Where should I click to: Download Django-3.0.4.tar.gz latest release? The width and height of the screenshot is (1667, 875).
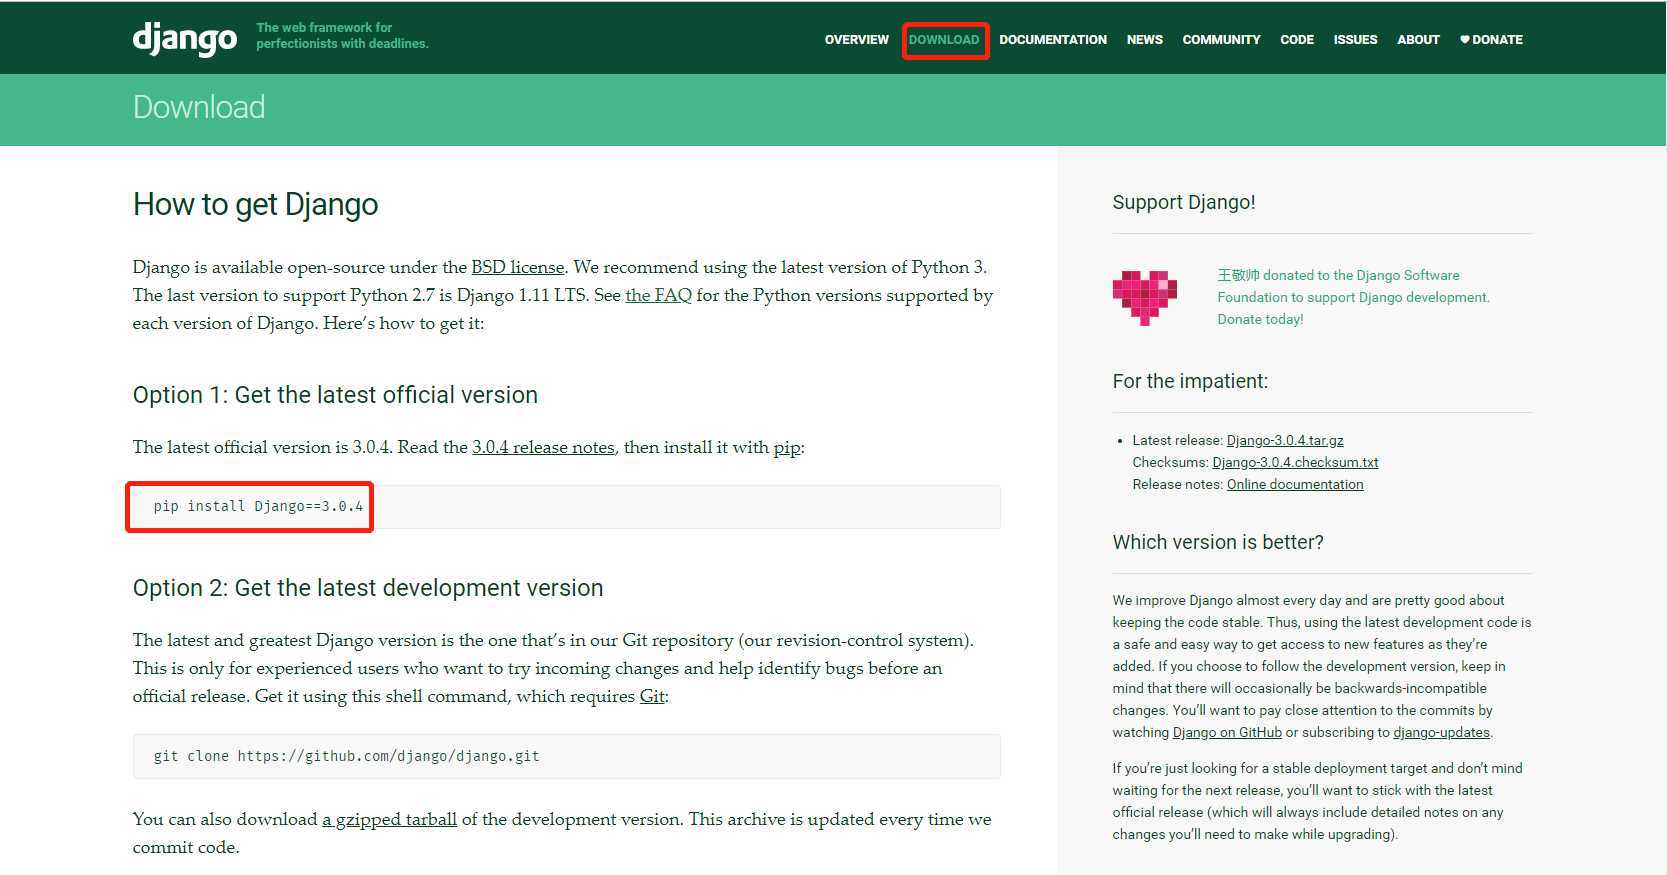[1285, 440]
